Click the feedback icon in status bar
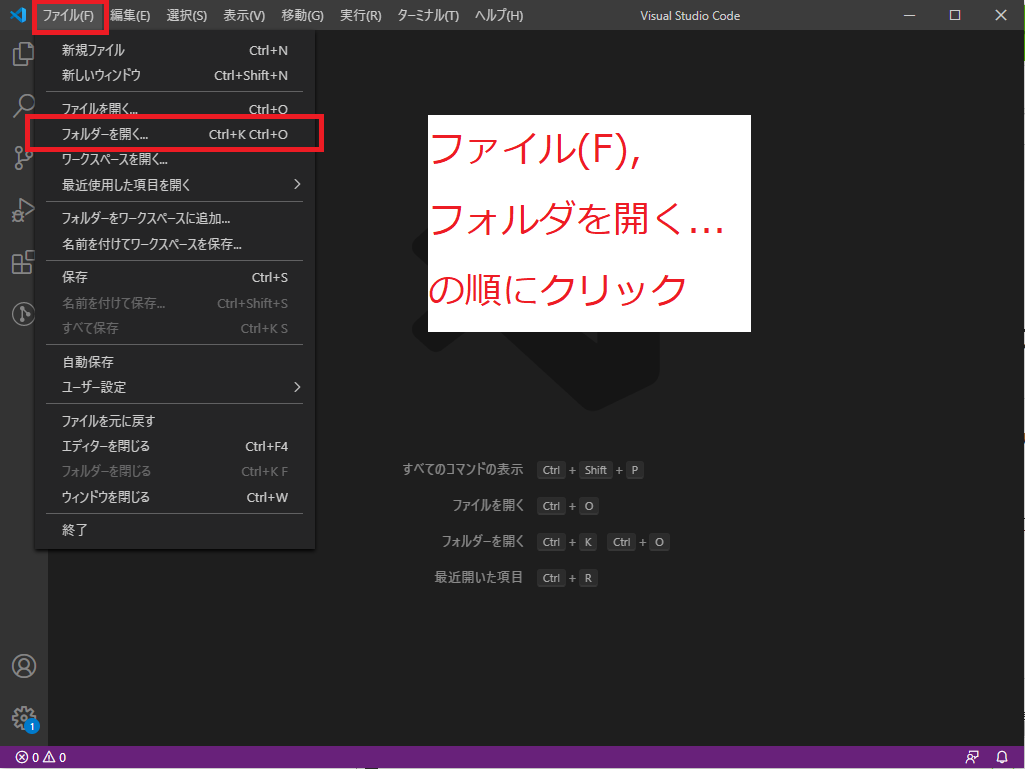This screenshot has height=769, width=1025. coord(972,757)
